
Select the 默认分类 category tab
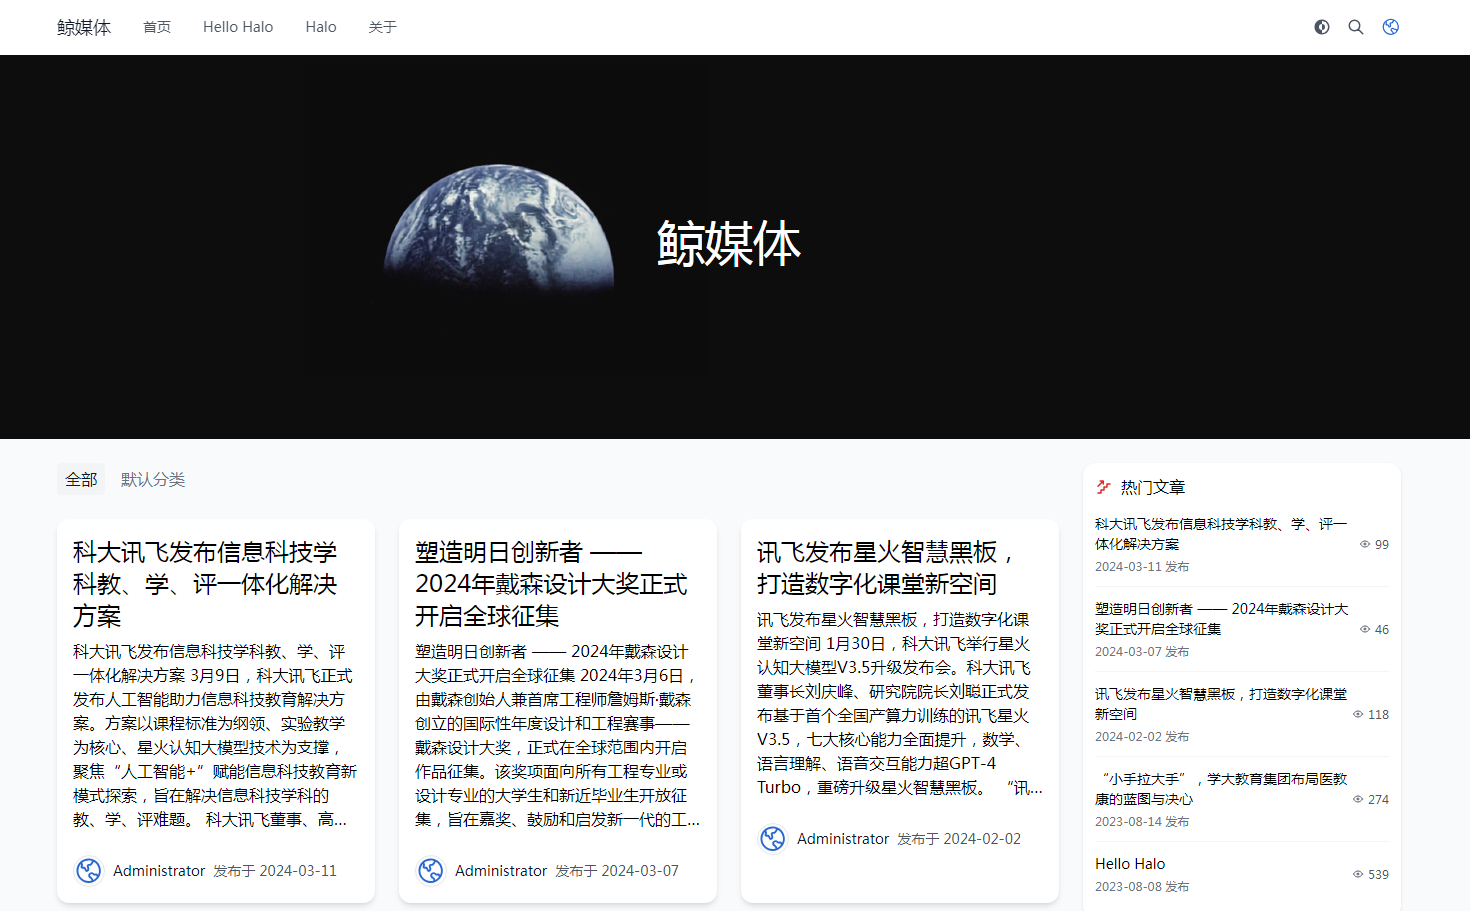coord(153,480)
